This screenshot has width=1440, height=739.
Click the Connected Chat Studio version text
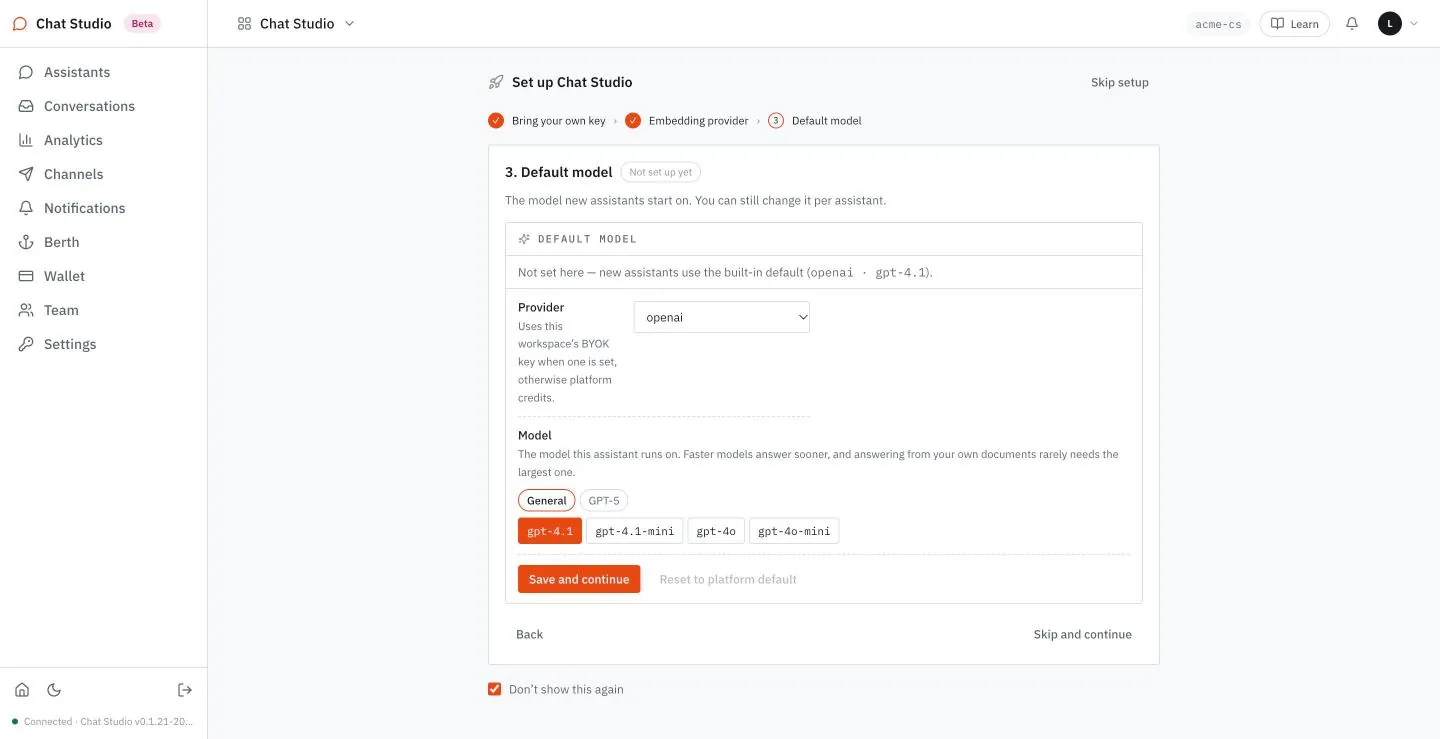(108, 721)
